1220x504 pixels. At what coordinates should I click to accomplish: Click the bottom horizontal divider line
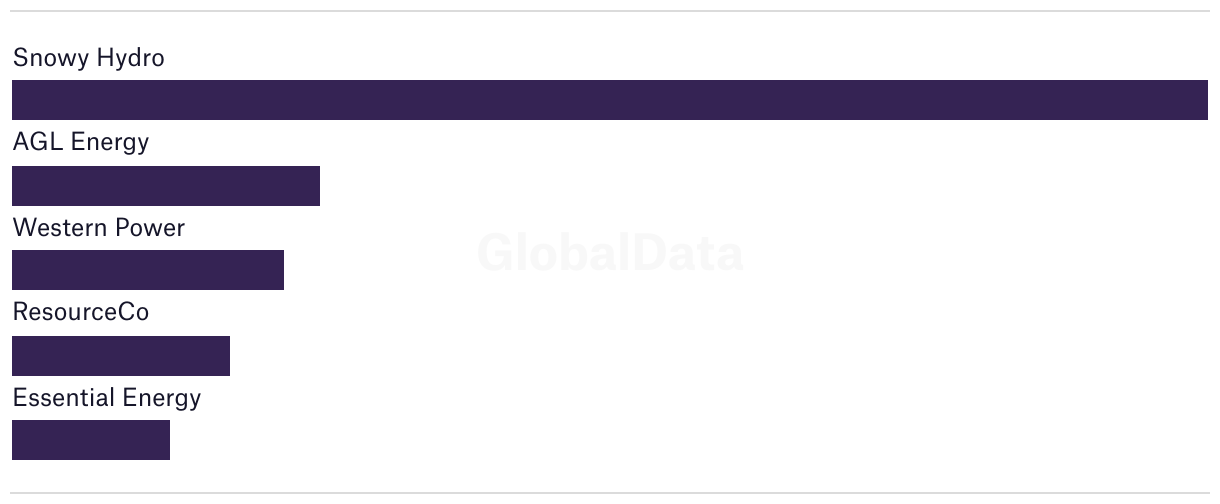tap(610, 493)
